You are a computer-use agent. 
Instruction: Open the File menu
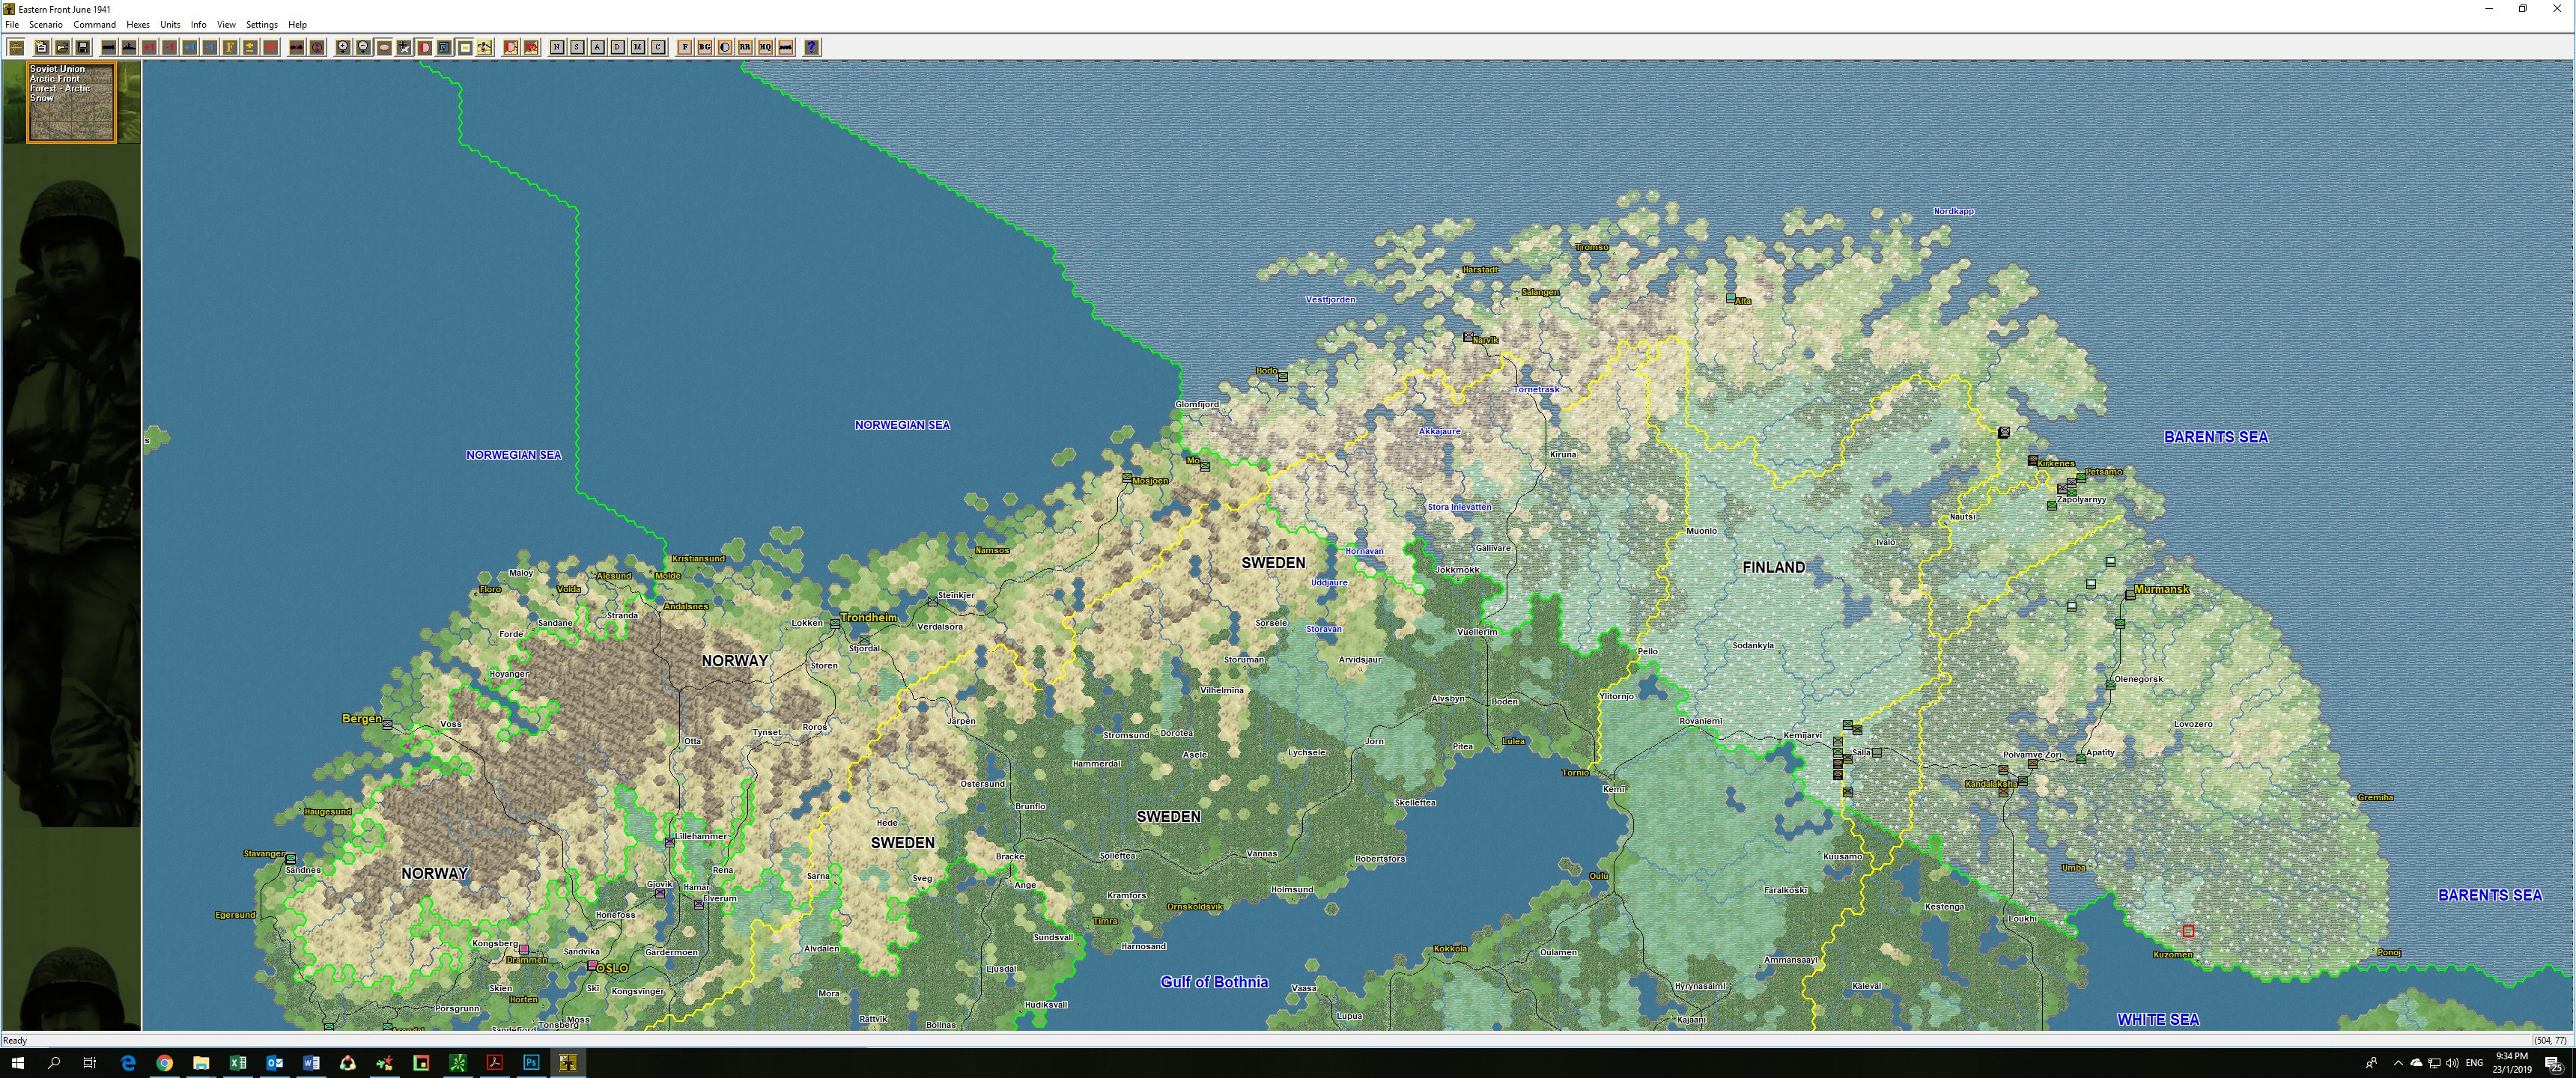[x=12, y=24]
